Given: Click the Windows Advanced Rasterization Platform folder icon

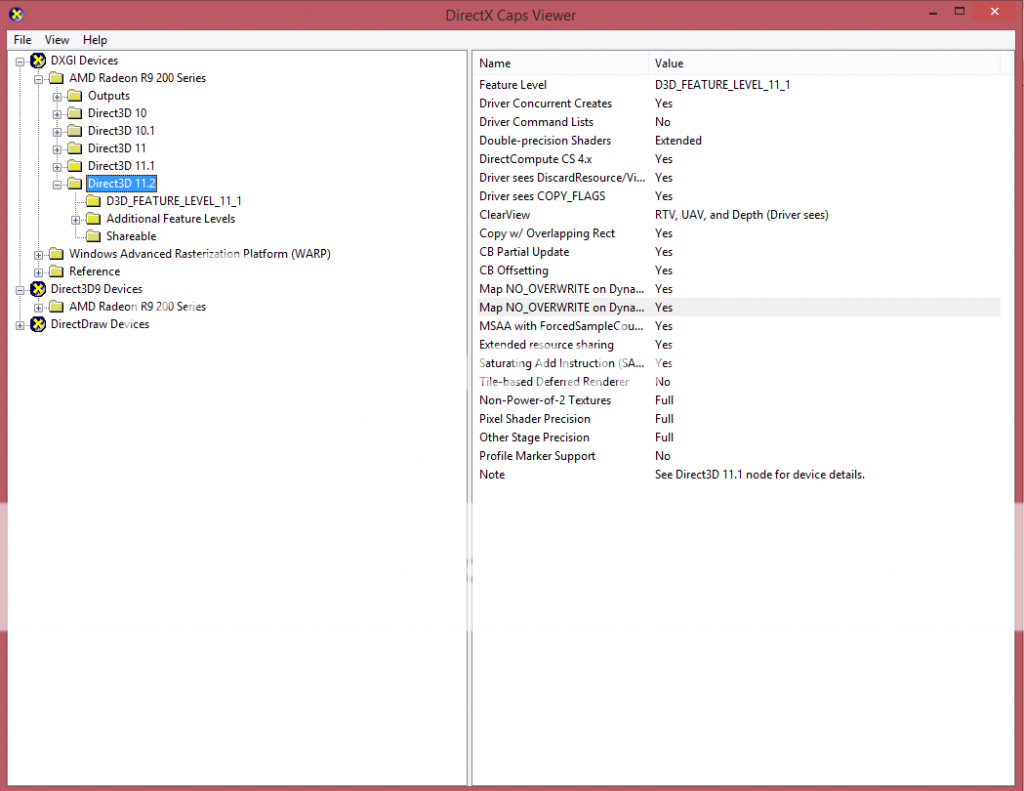Looking at the screenshot, I should coord(56,254).
